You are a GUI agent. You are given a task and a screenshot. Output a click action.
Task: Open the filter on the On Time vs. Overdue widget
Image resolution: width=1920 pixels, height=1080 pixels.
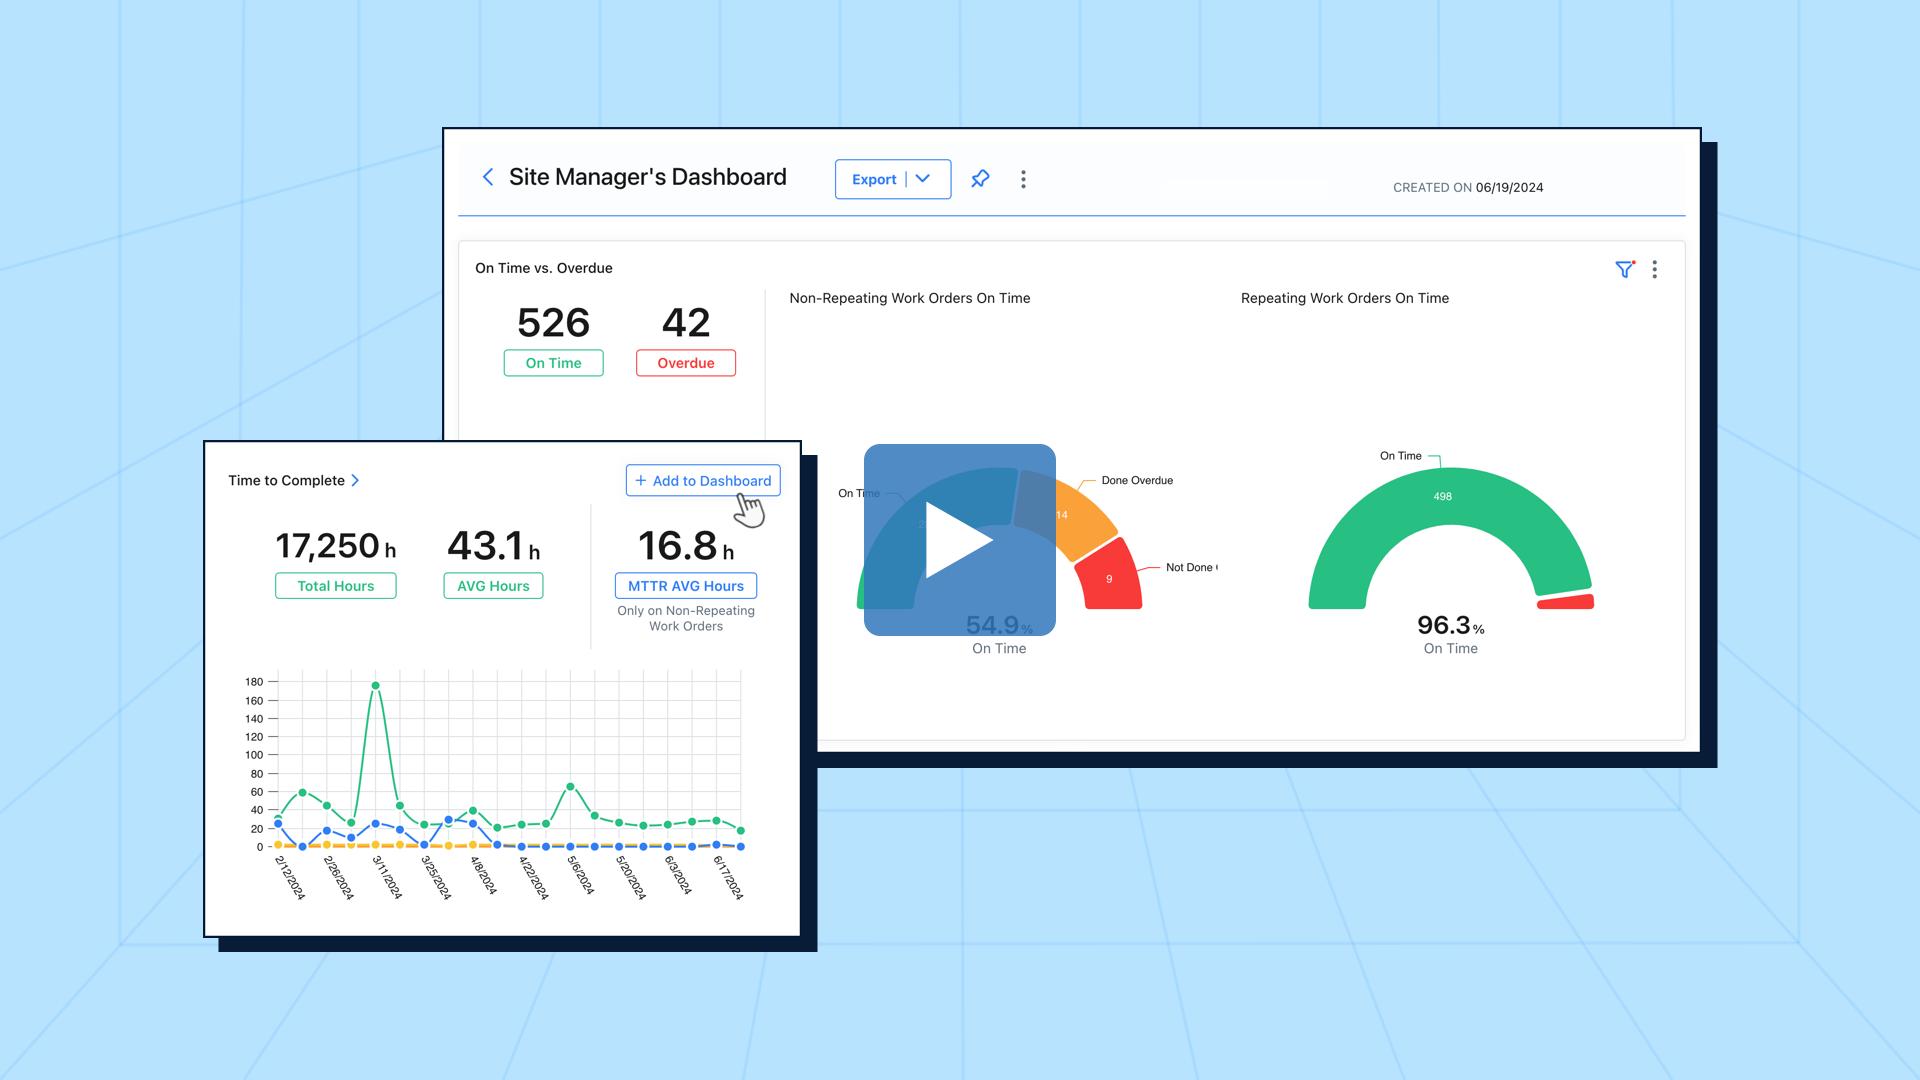coord(1625,269)
